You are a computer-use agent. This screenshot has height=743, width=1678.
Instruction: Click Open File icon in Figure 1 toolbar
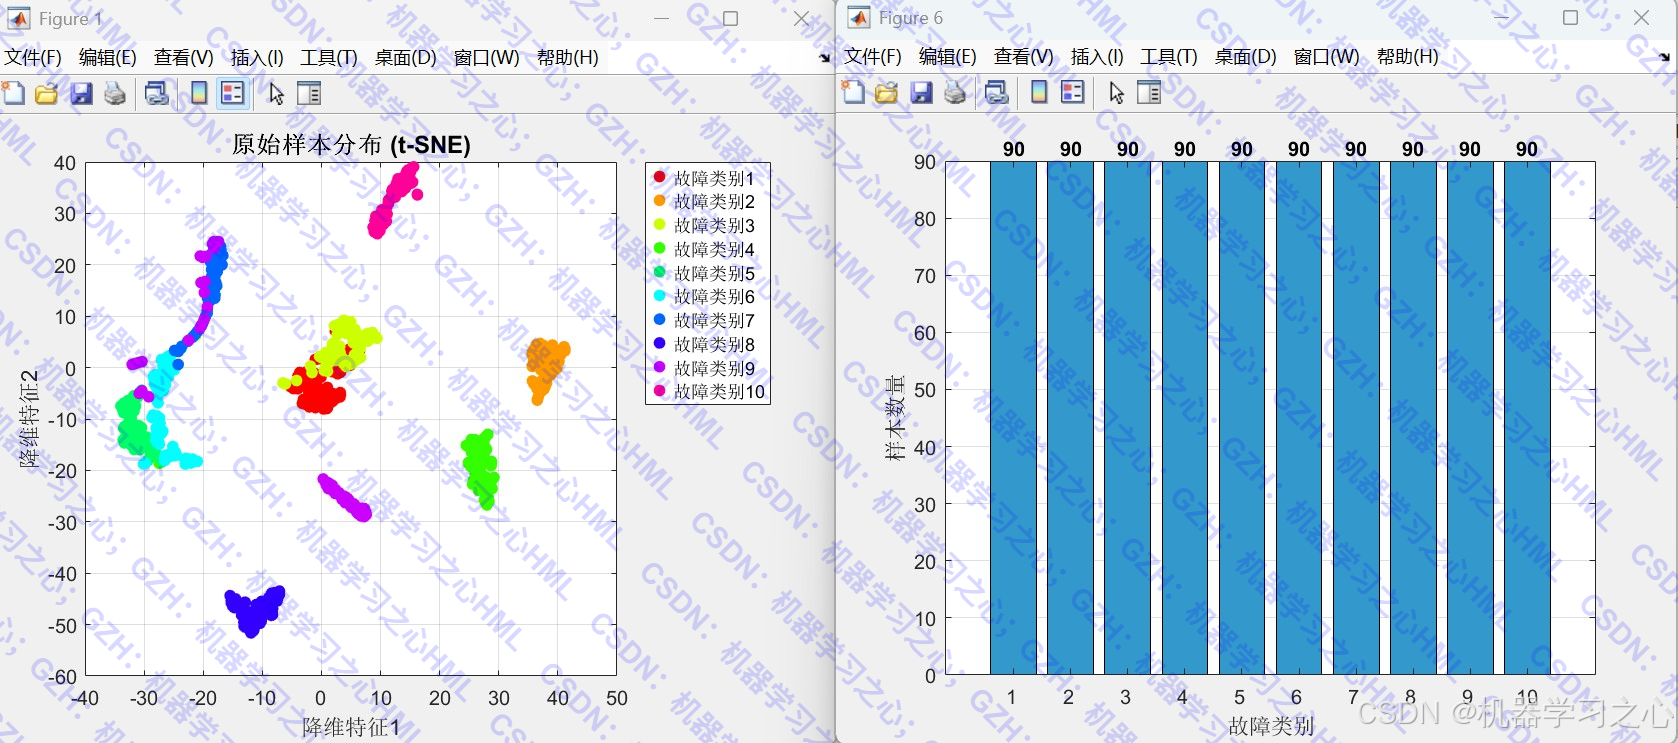click(46, 94)
